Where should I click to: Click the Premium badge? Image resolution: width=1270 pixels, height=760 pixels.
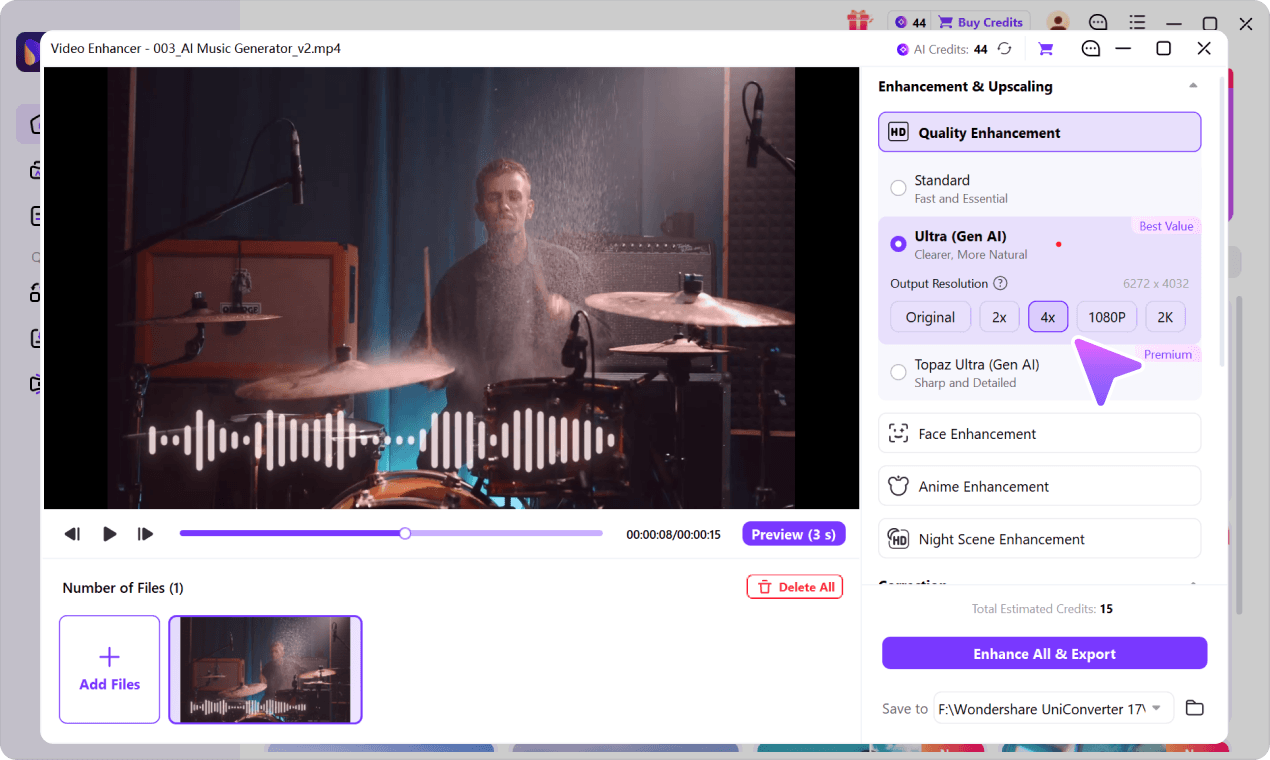click(x=1168, y=354)
